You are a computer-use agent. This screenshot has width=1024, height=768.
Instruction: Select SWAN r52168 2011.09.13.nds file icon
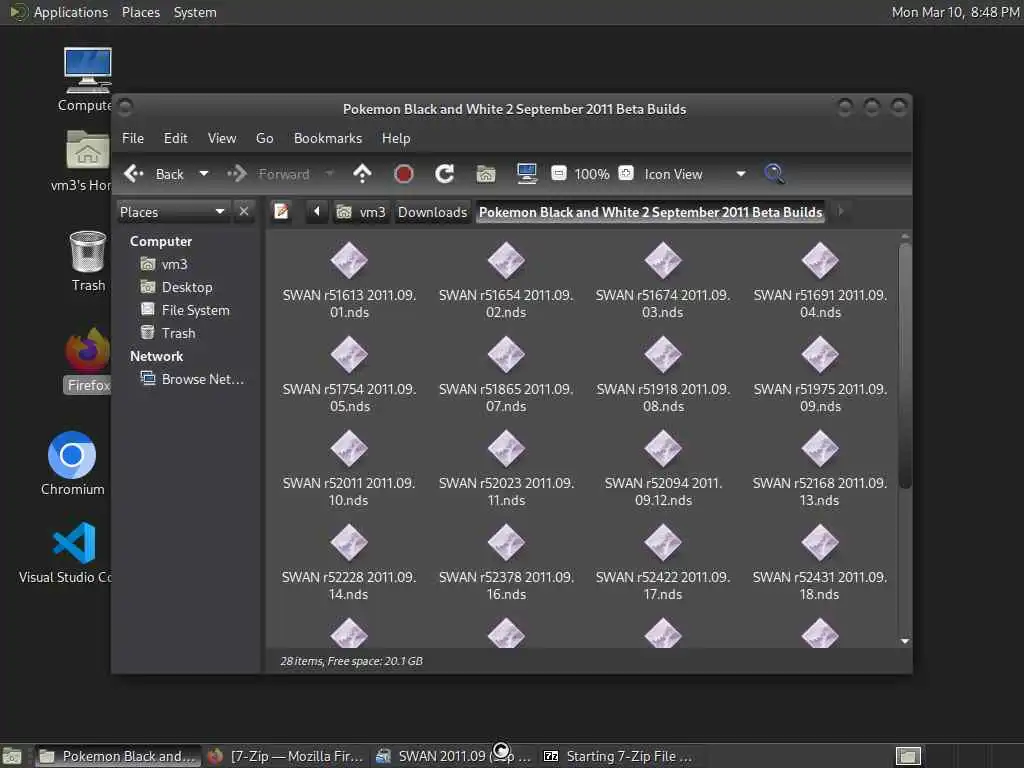click(x=820, y=449)
